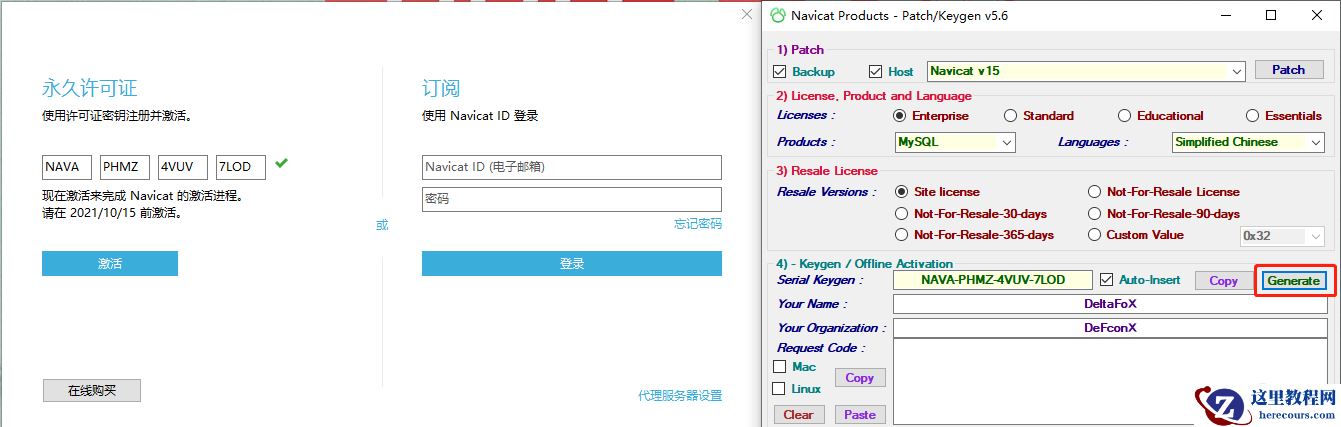Click the Paste button
The height and width of the screenshot is (427, 1341).
coord(859,415)
